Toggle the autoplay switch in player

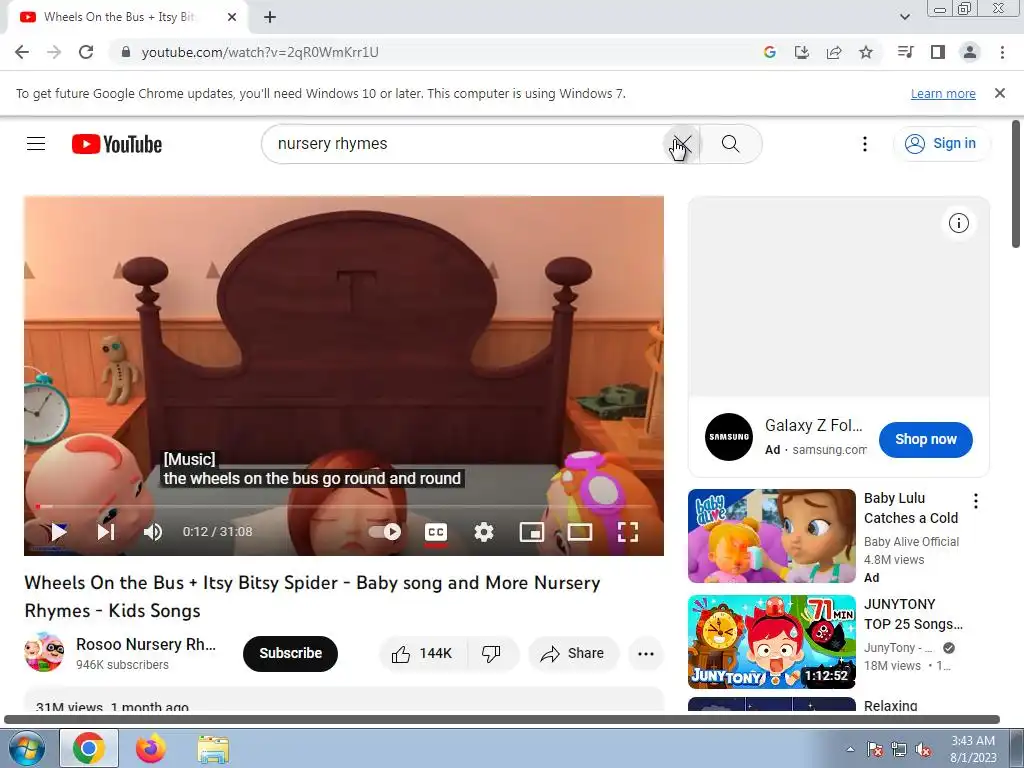pos(385,532)
